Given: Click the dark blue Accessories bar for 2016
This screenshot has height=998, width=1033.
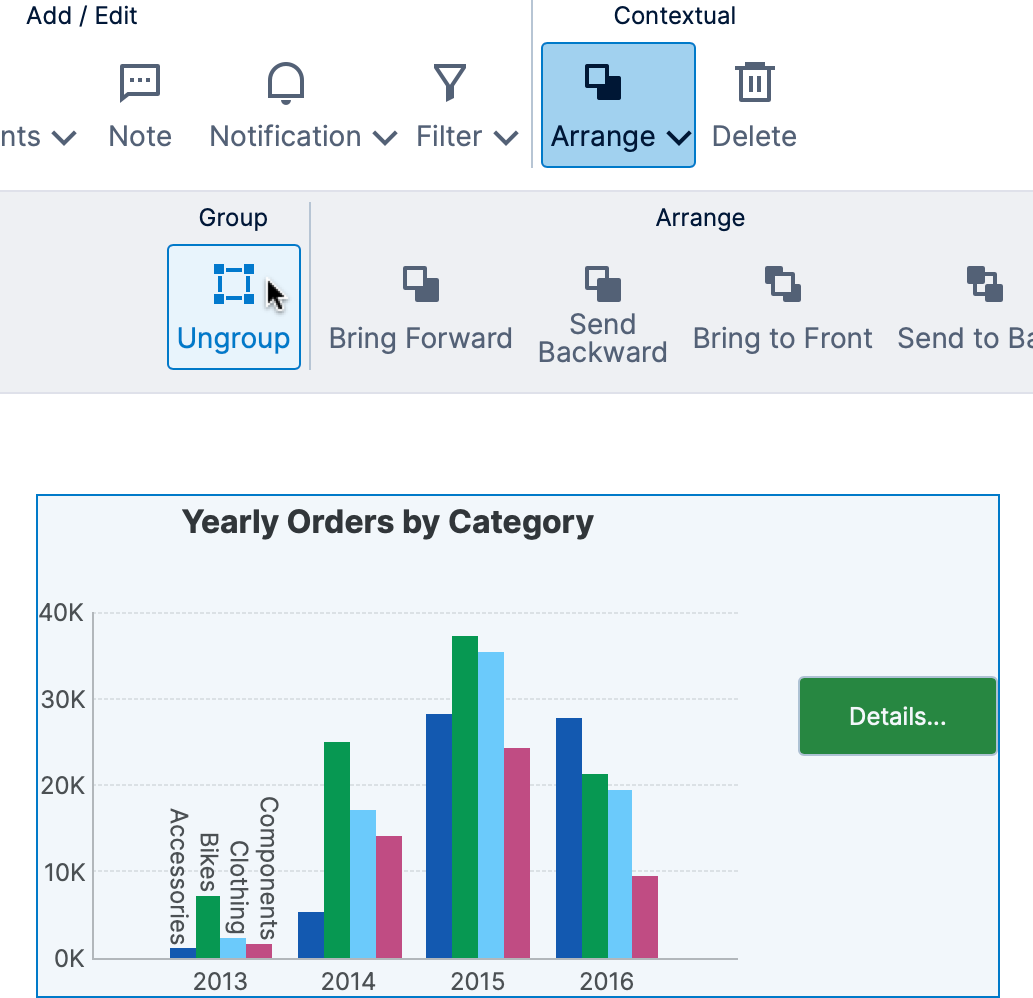Looking at the screenshot, I should click(x=568, y=838).
